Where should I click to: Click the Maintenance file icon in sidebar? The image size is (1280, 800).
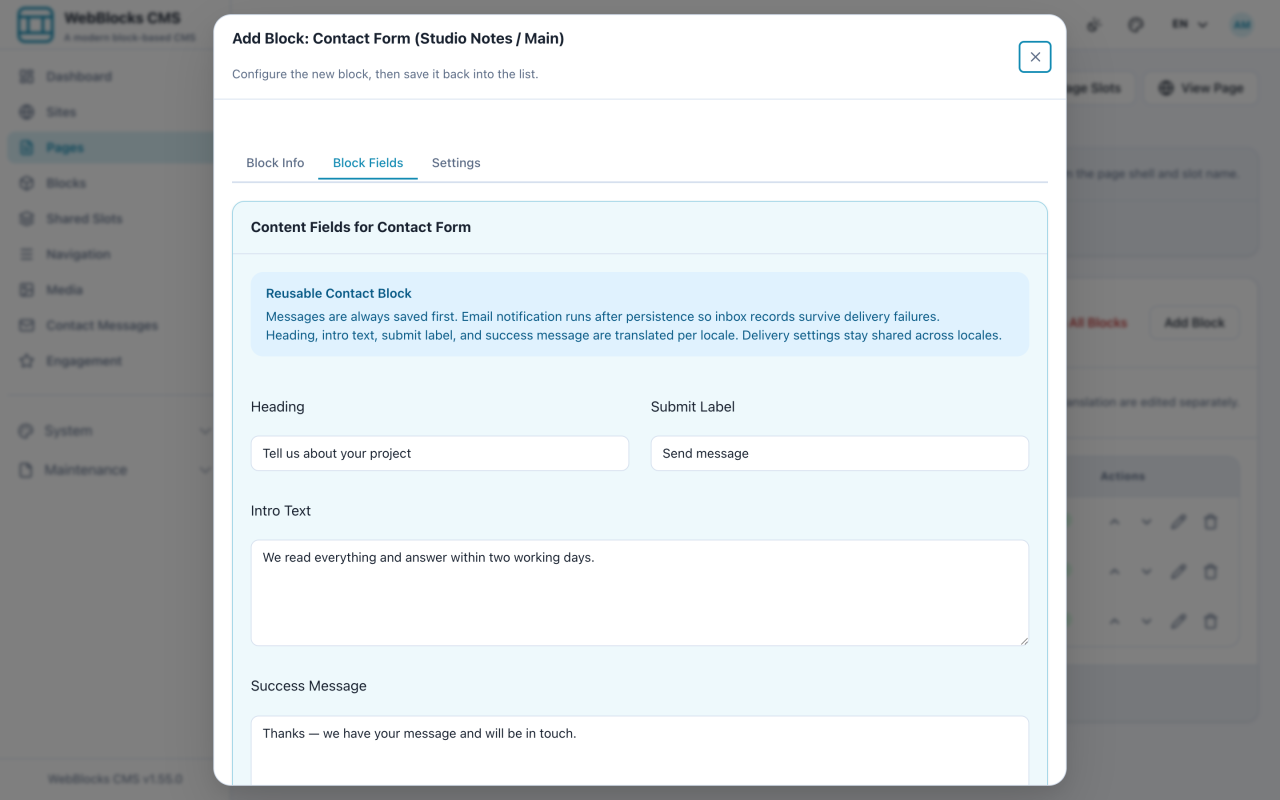pos(26,469)
